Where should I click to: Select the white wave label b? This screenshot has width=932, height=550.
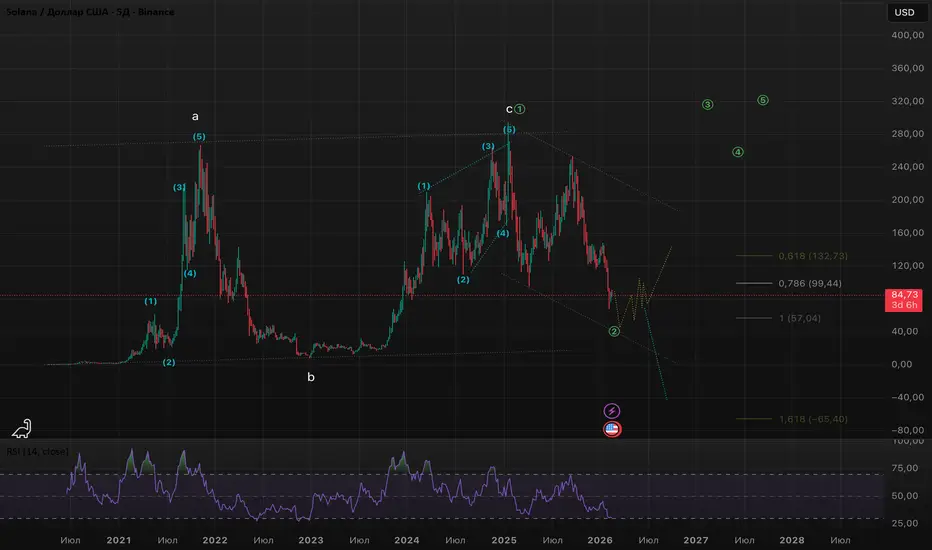pyautogui.click(x=311, y=377)
